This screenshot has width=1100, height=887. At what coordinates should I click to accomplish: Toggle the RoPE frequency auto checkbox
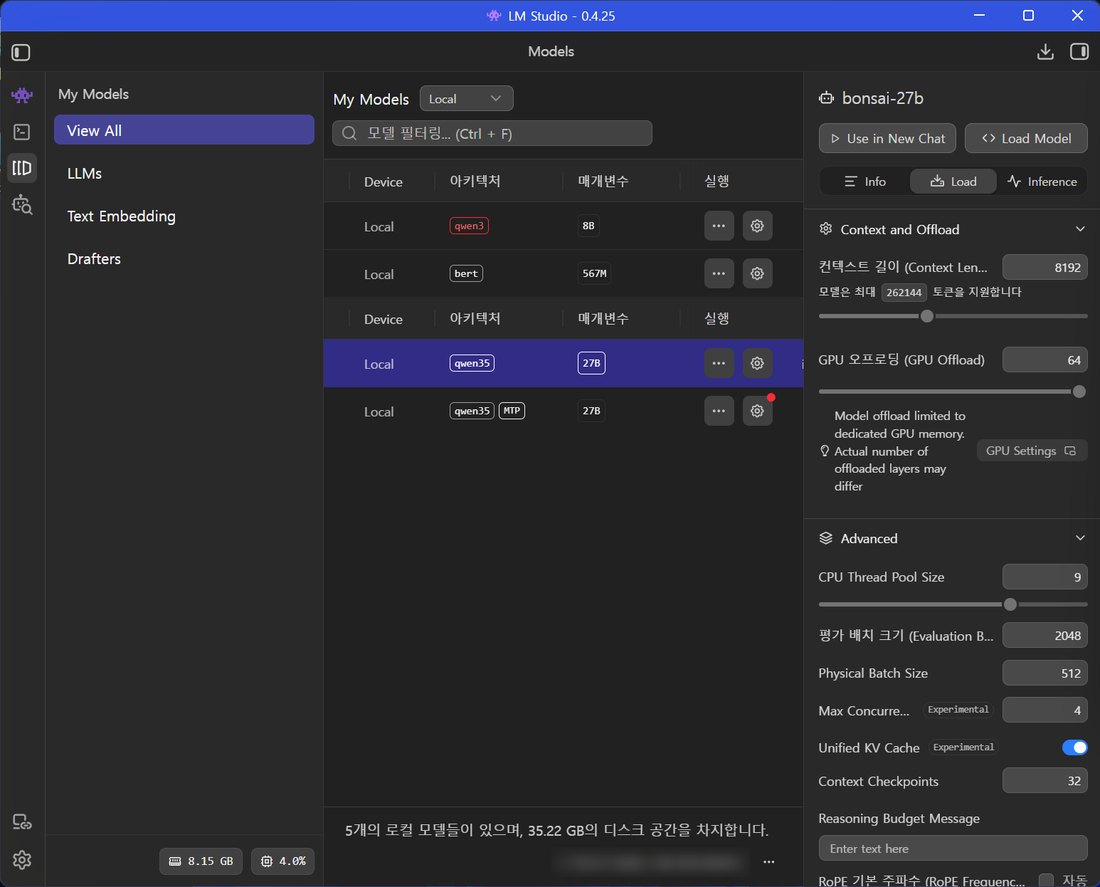click(1046, 880)
